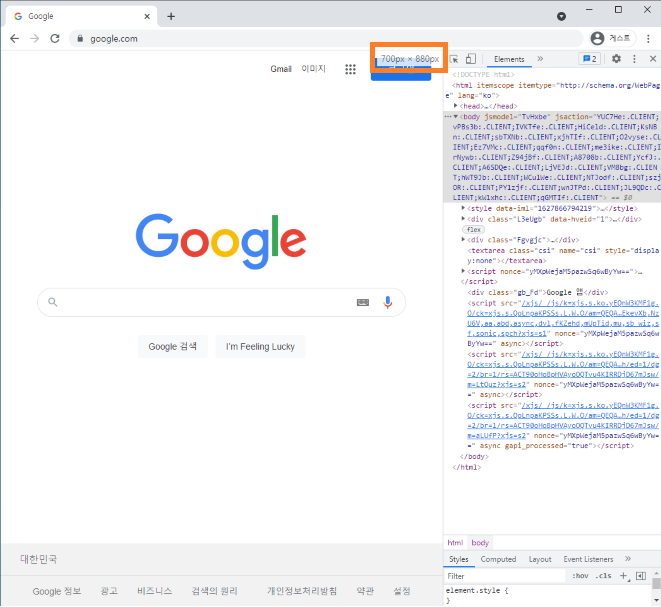The image size is (661, 607).
Task: Go back with the browser back arrow
Action: coord(14,39)
